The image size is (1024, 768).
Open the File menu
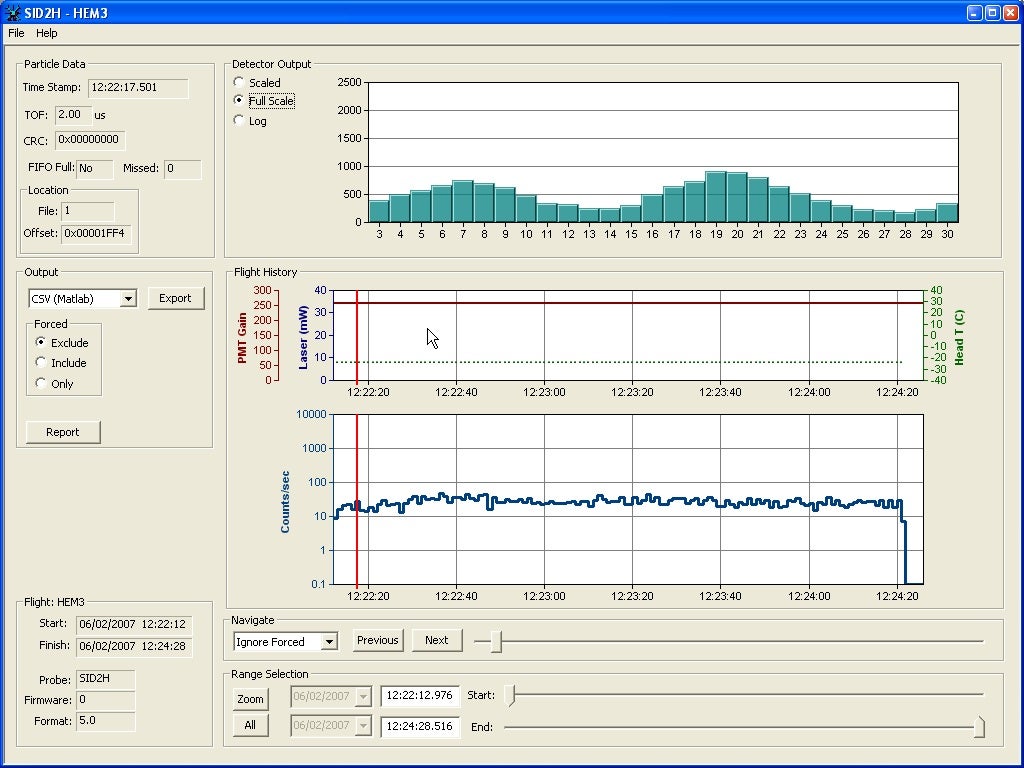tap(16, 33)
